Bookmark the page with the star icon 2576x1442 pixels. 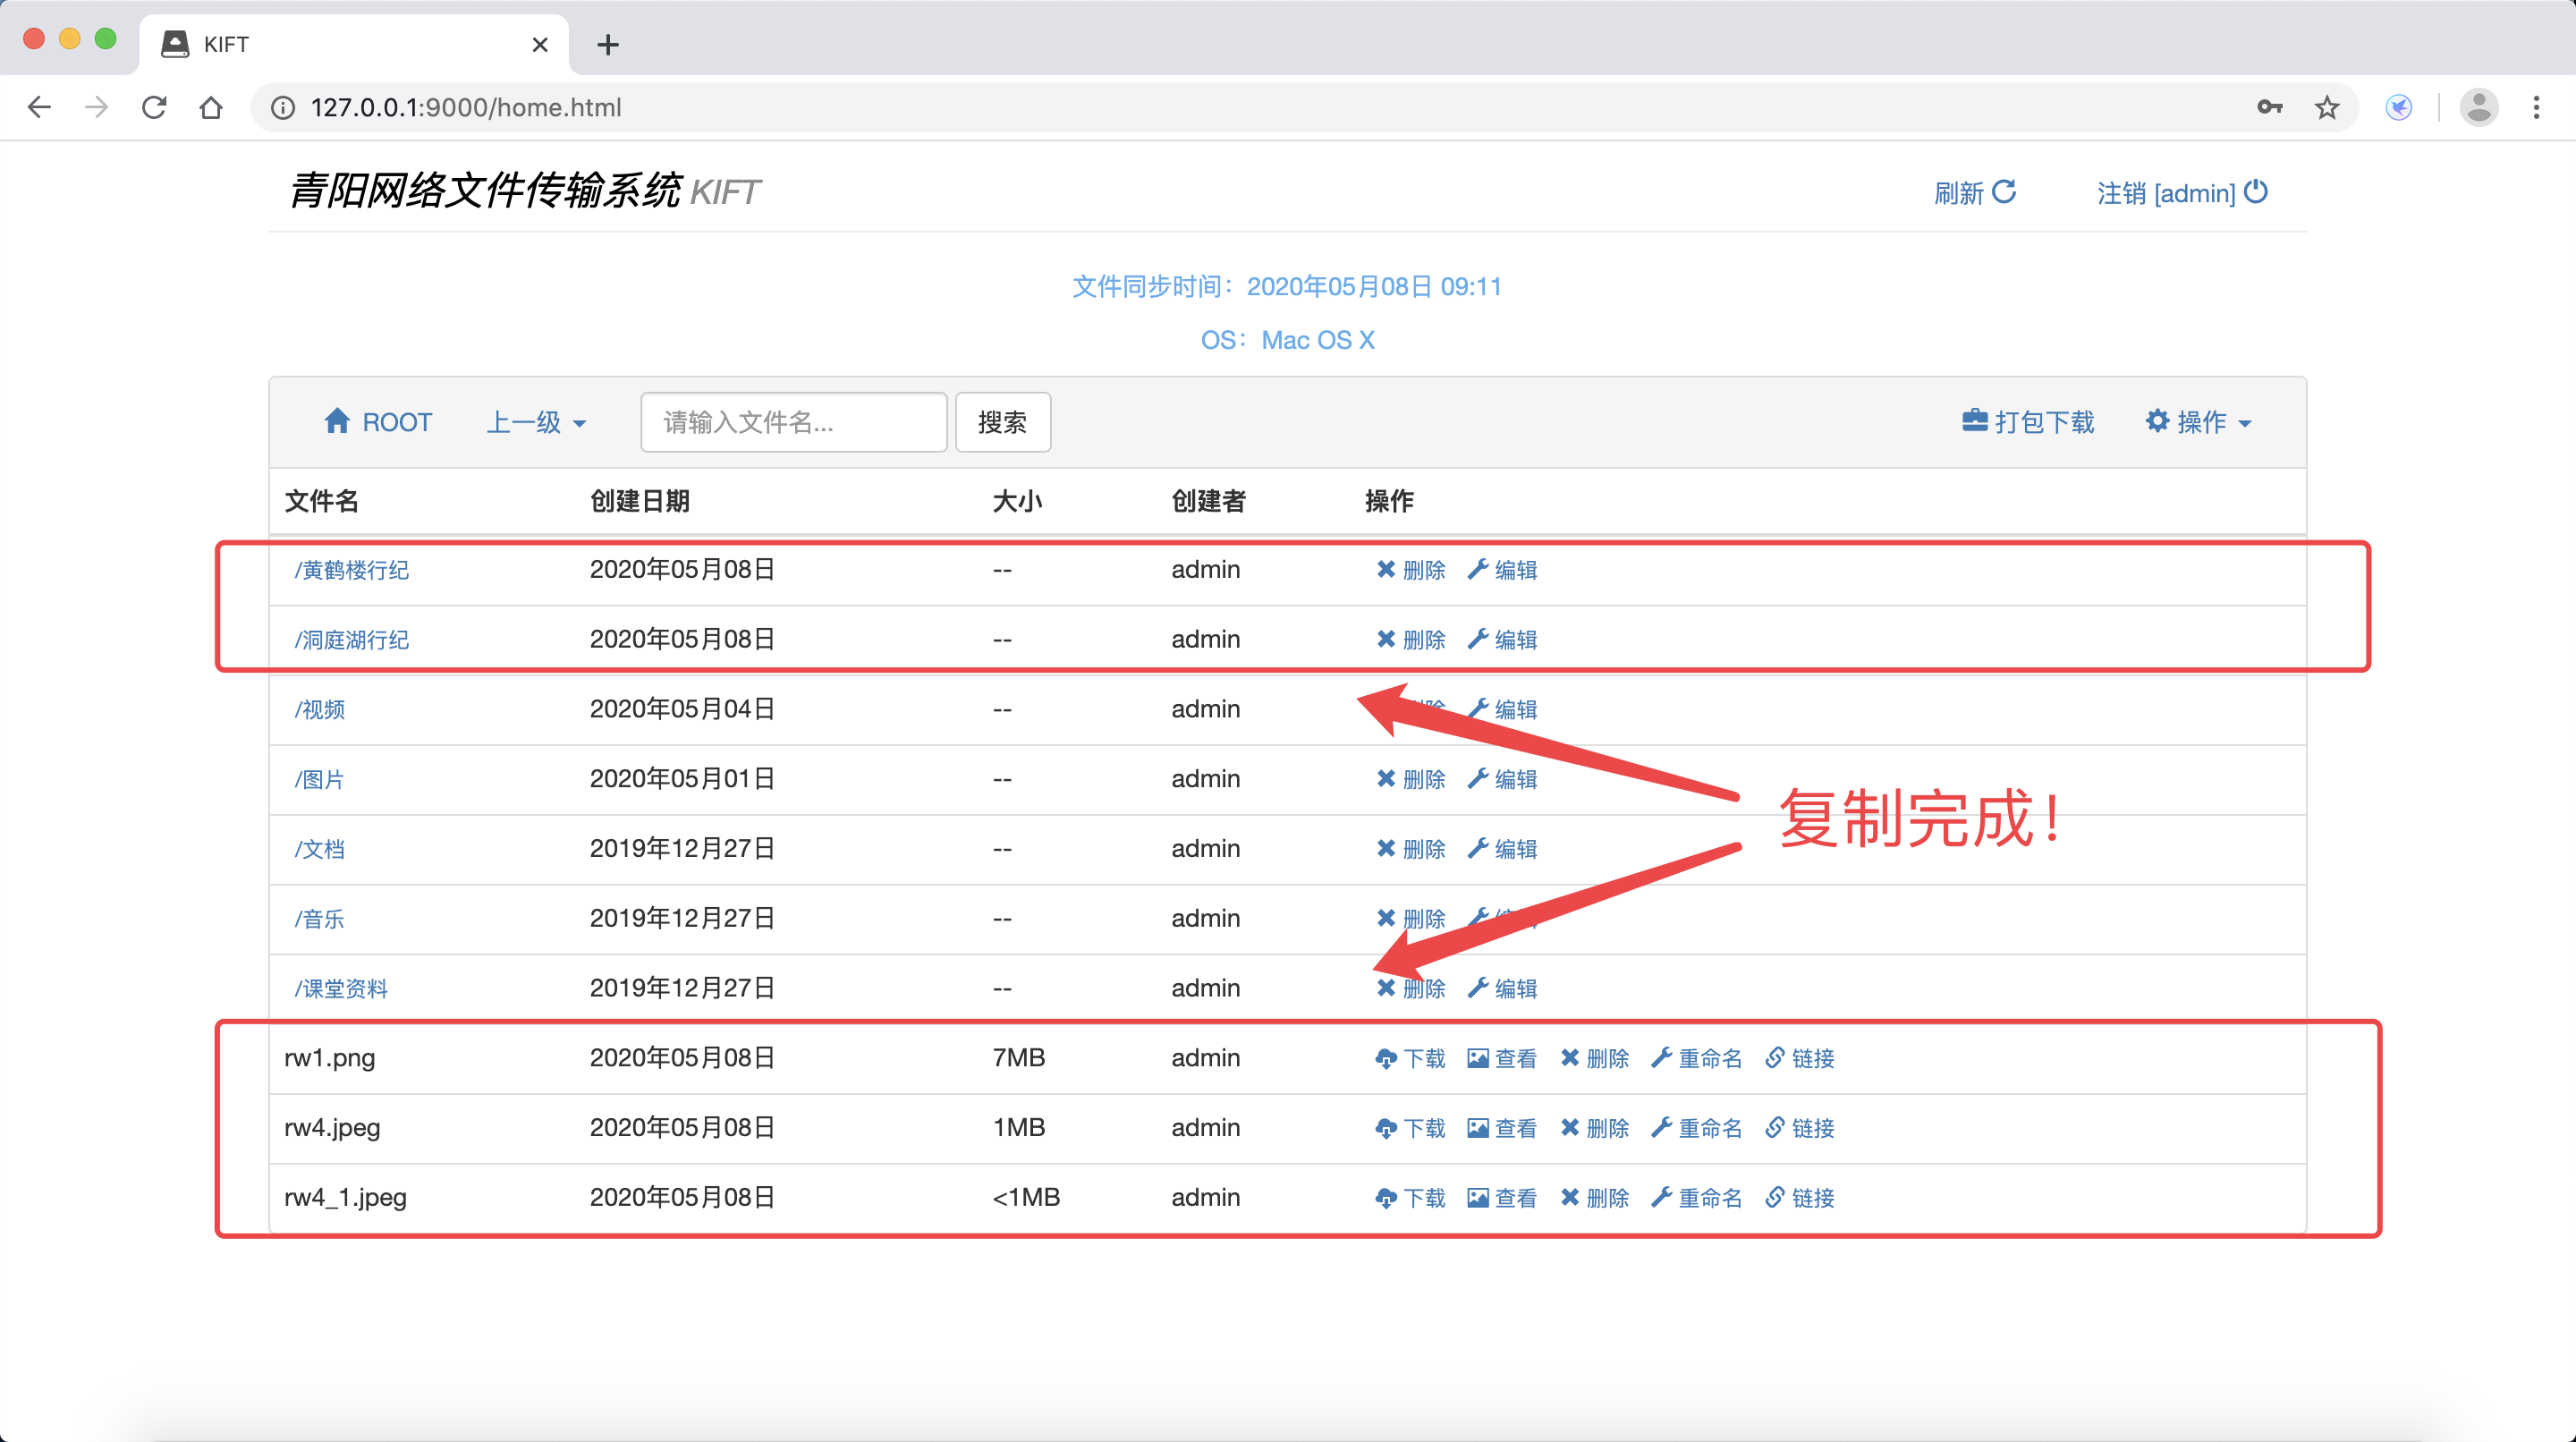point(2327,107)
